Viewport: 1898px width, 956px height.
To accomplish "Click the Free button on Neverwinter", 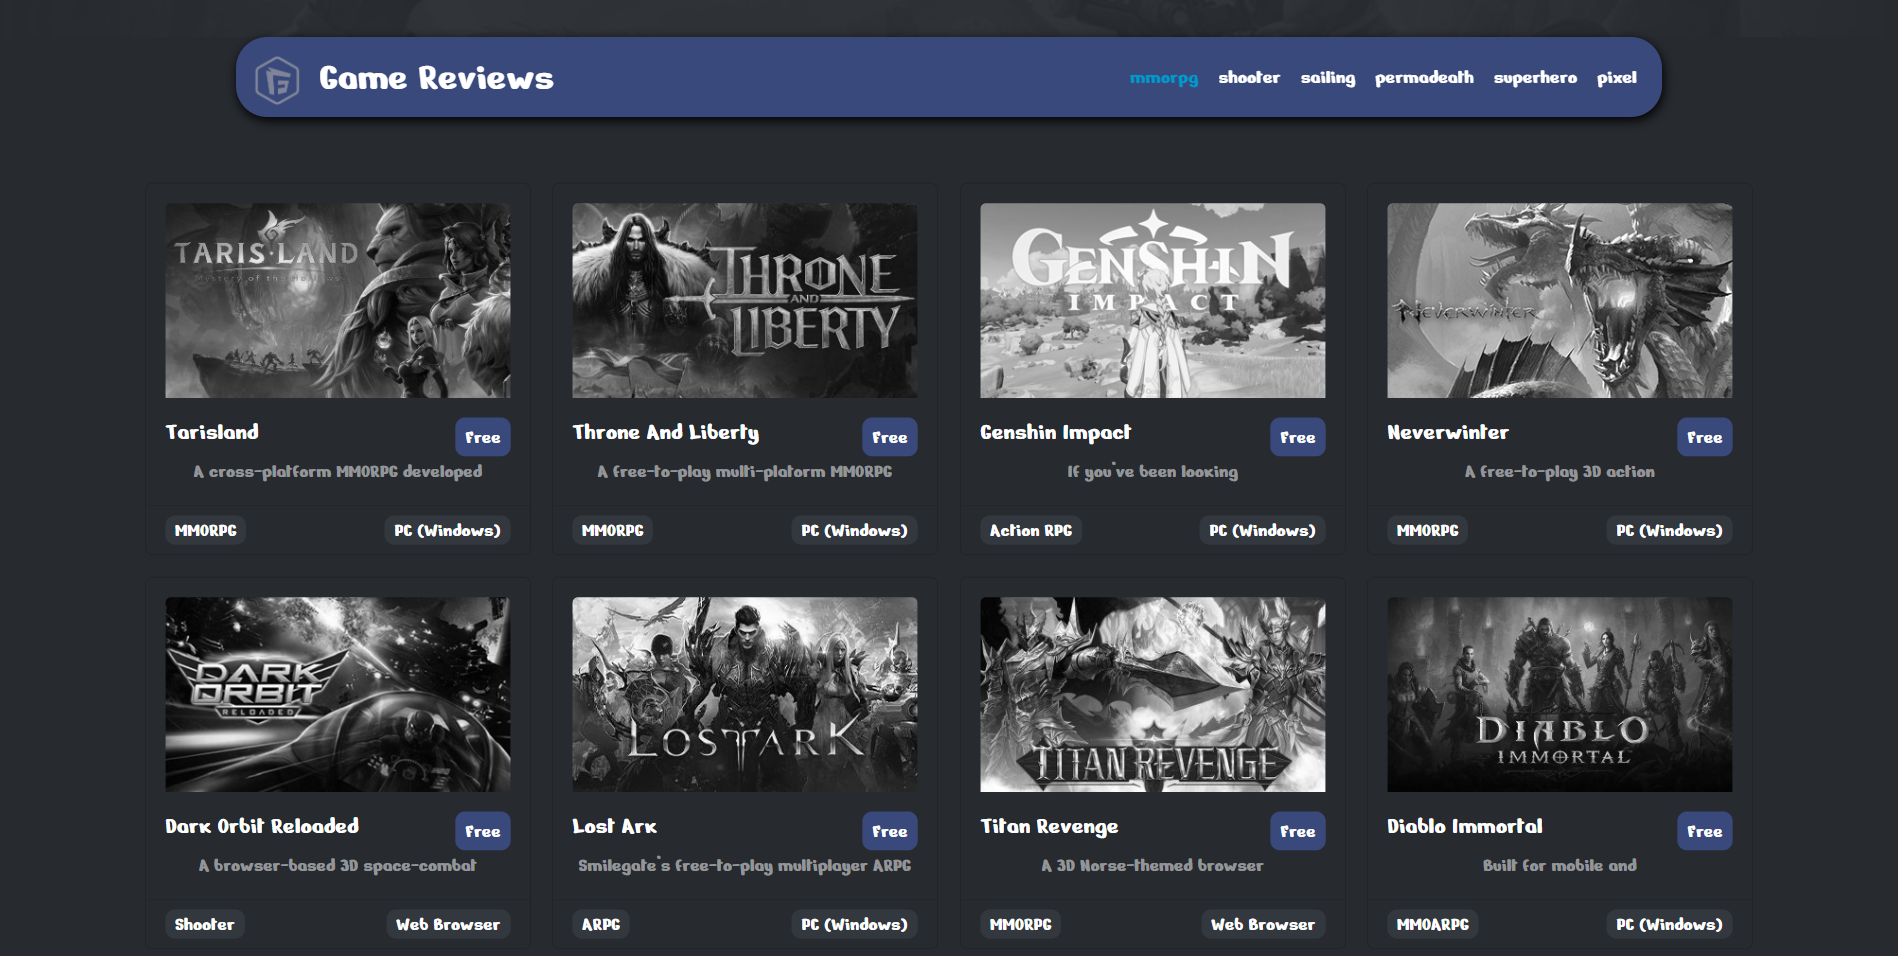I will pyautogui.click(x=1705, y=437).
